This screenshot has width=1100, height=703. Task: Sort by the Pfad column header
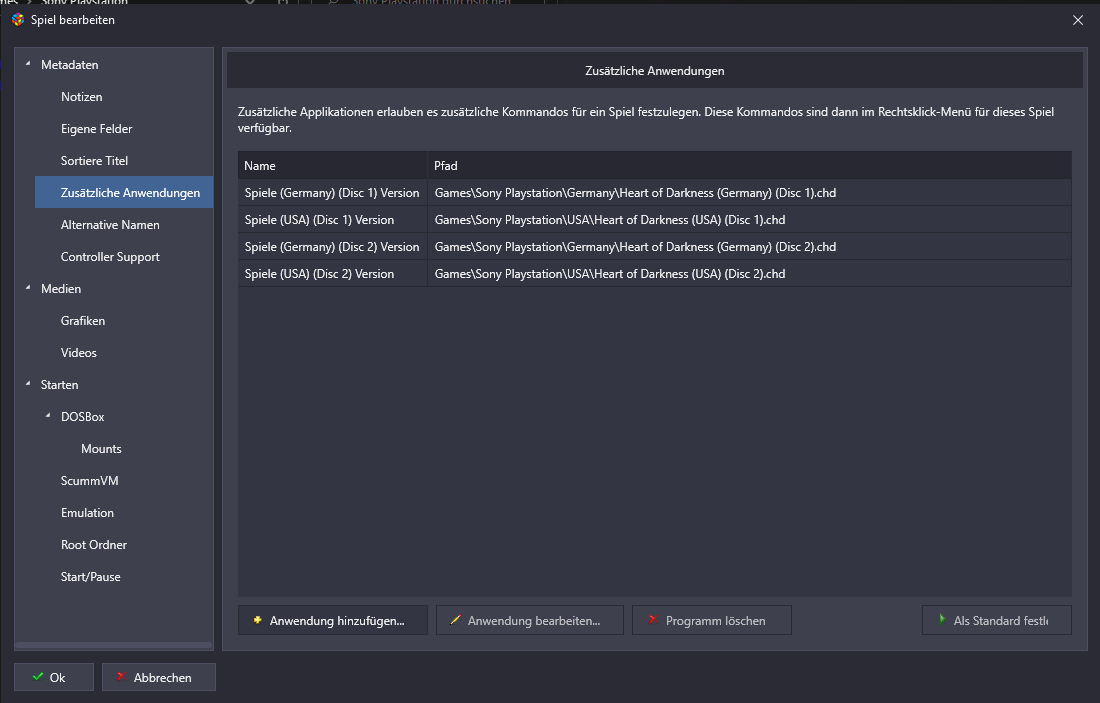[x=749, y=166]
